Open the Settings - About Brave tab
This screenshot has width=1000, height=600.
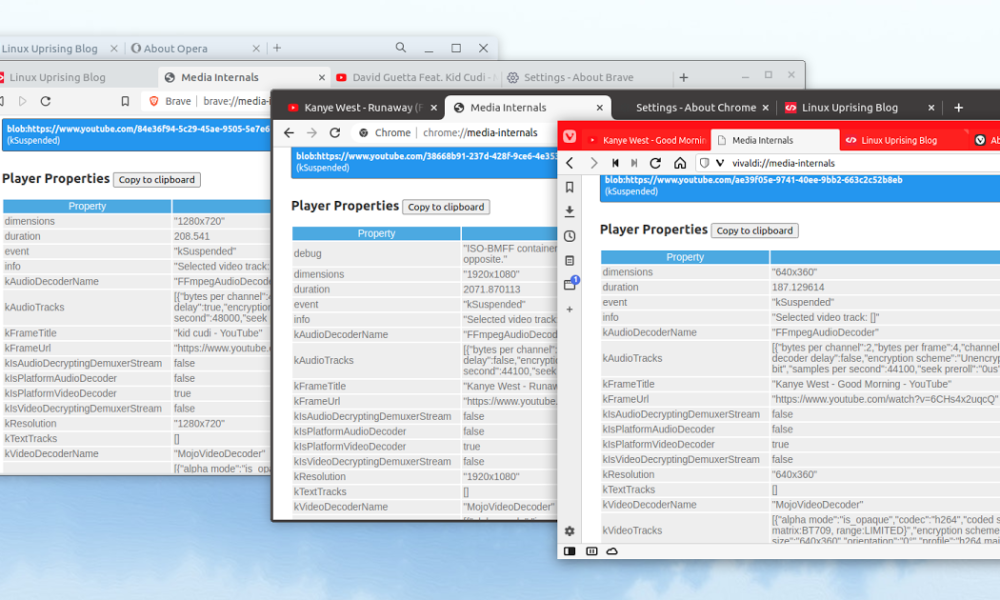[587, 77]
